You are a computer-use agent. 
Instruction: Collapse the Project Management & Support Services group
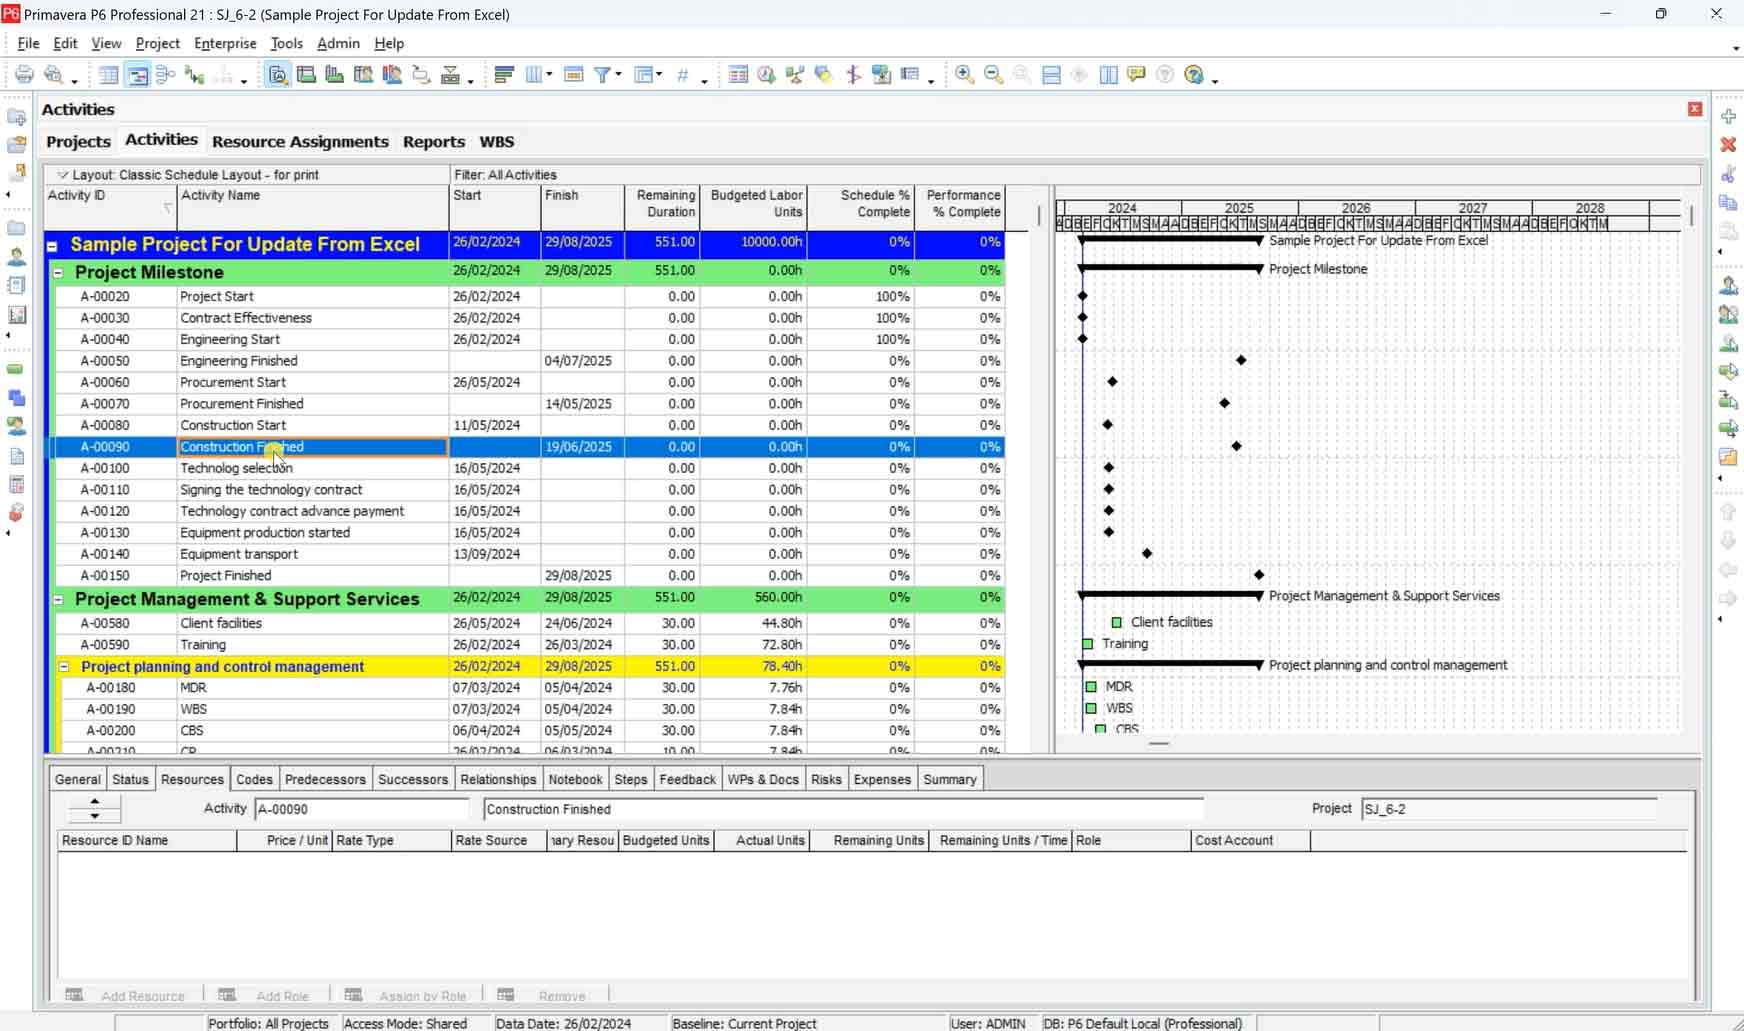click(x=58, y=600)
